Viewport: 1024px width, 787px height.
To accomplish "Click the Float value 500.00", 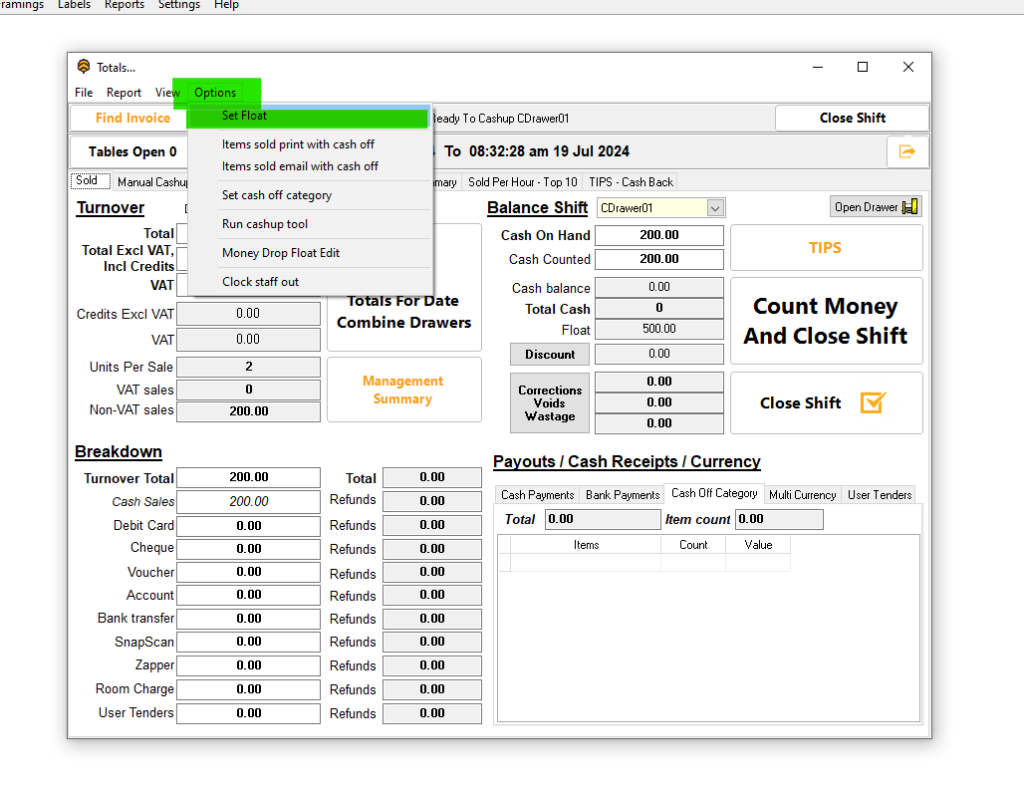I will coord(659,329).
